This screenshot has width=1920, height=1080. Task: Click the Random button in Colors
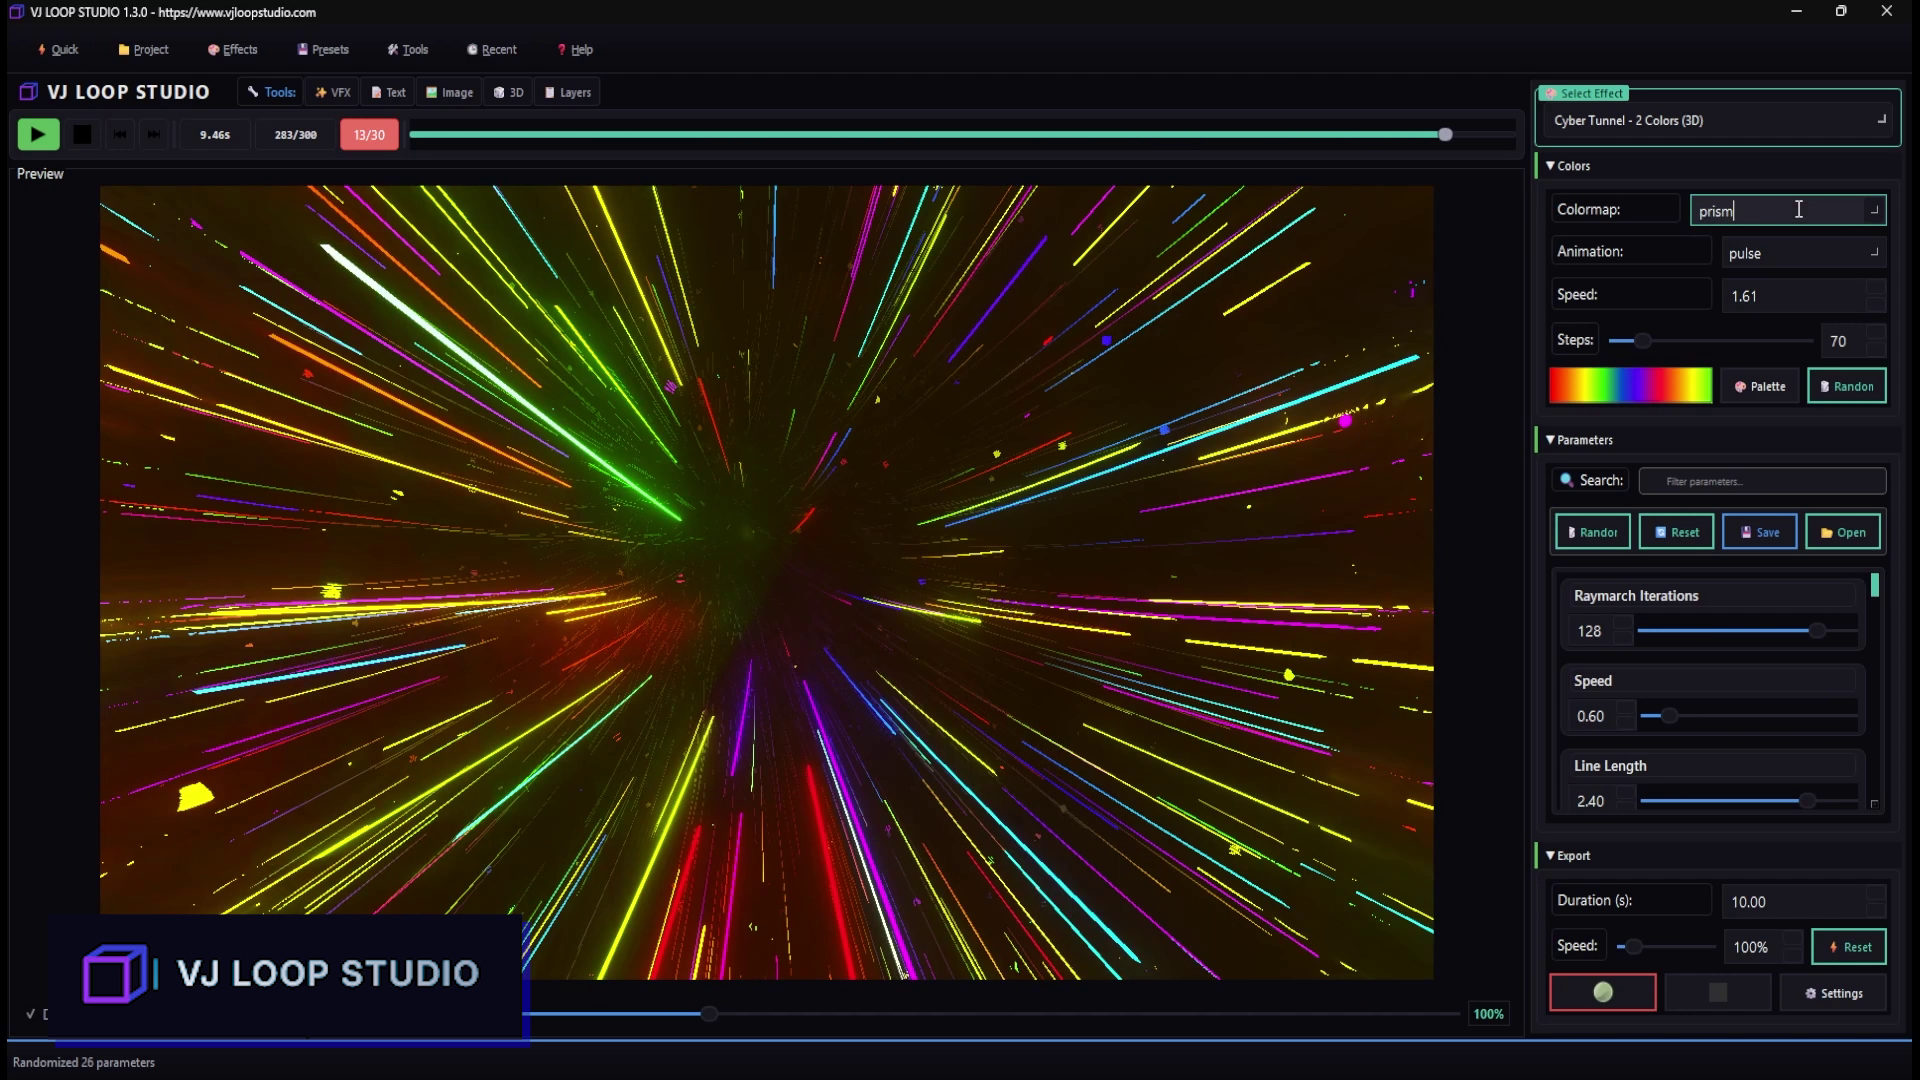pos(1846,386)
